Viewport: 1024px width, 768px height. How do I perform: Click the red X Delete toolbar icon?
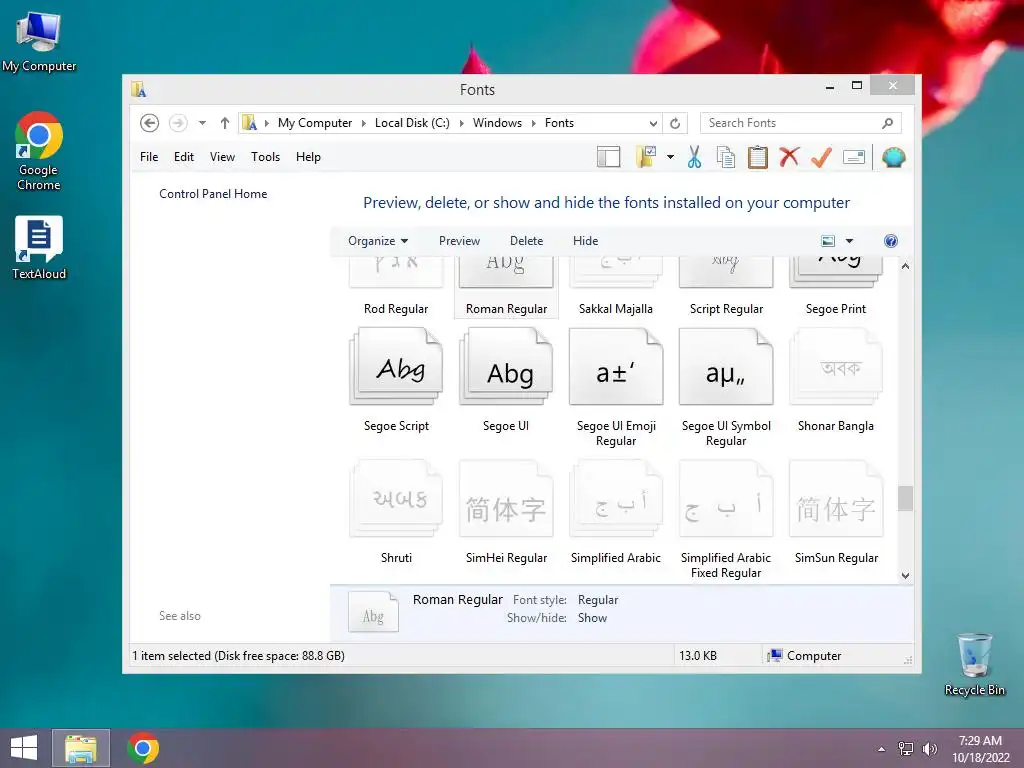tap(789, 157)
